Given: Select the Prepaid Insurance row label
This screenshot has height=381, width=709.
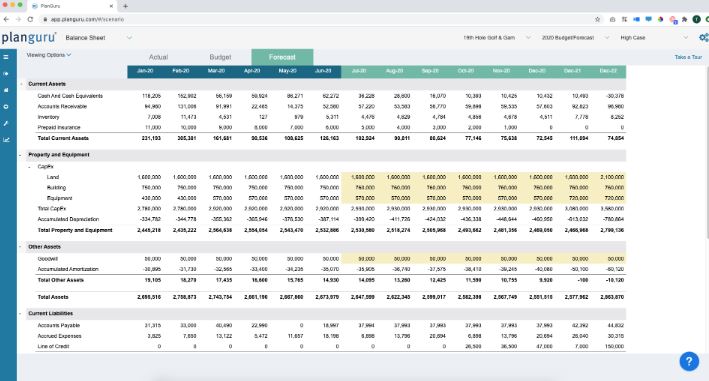Looking at the screenshot, I should point(59,127).
